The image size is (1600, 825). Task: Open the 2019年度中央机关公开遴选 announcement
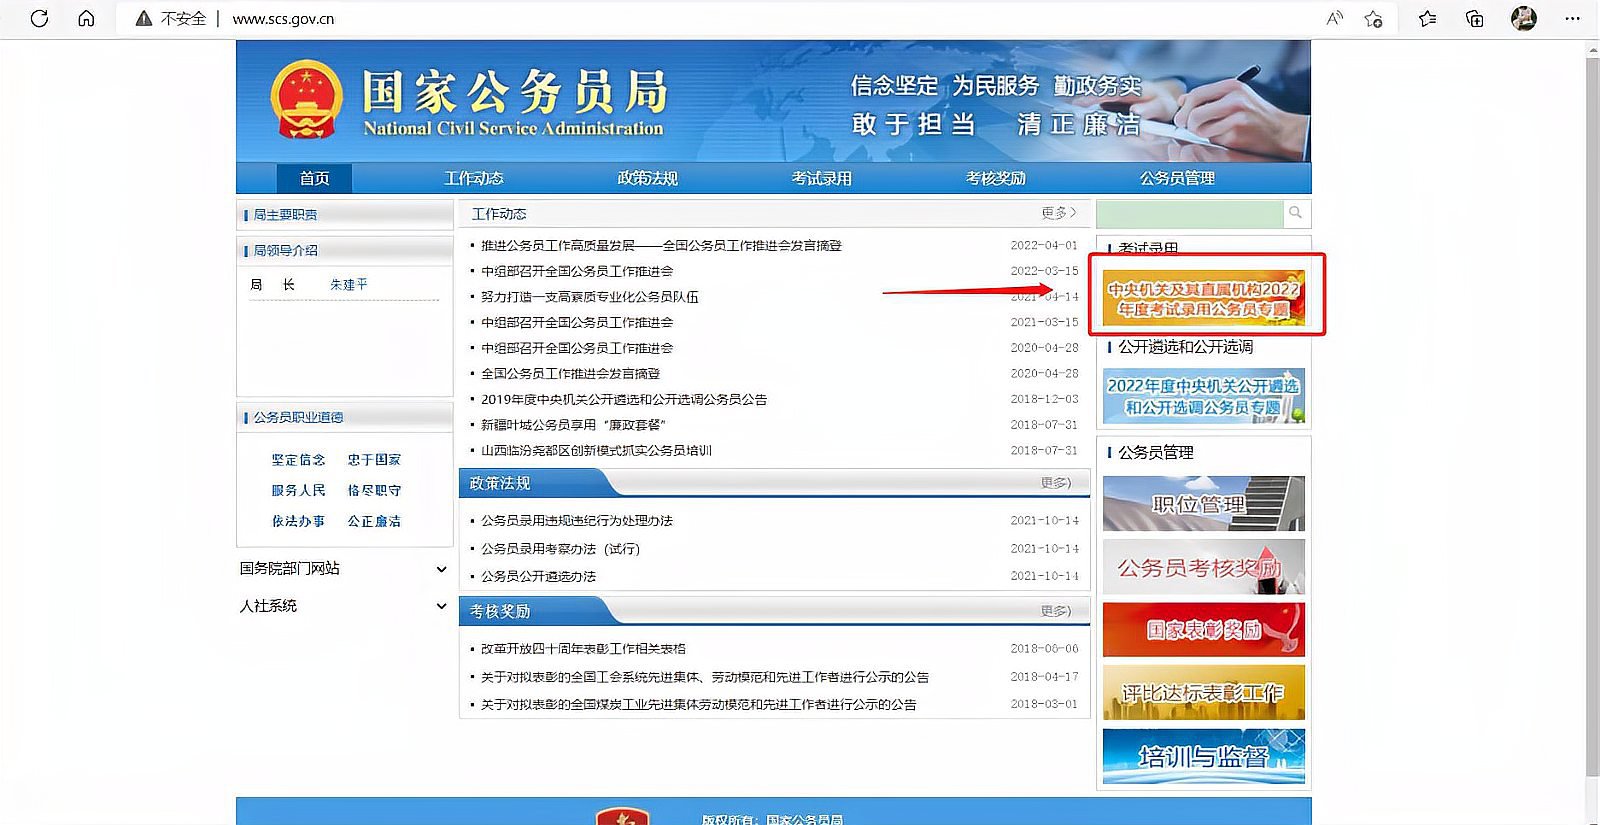pos(624,399)
